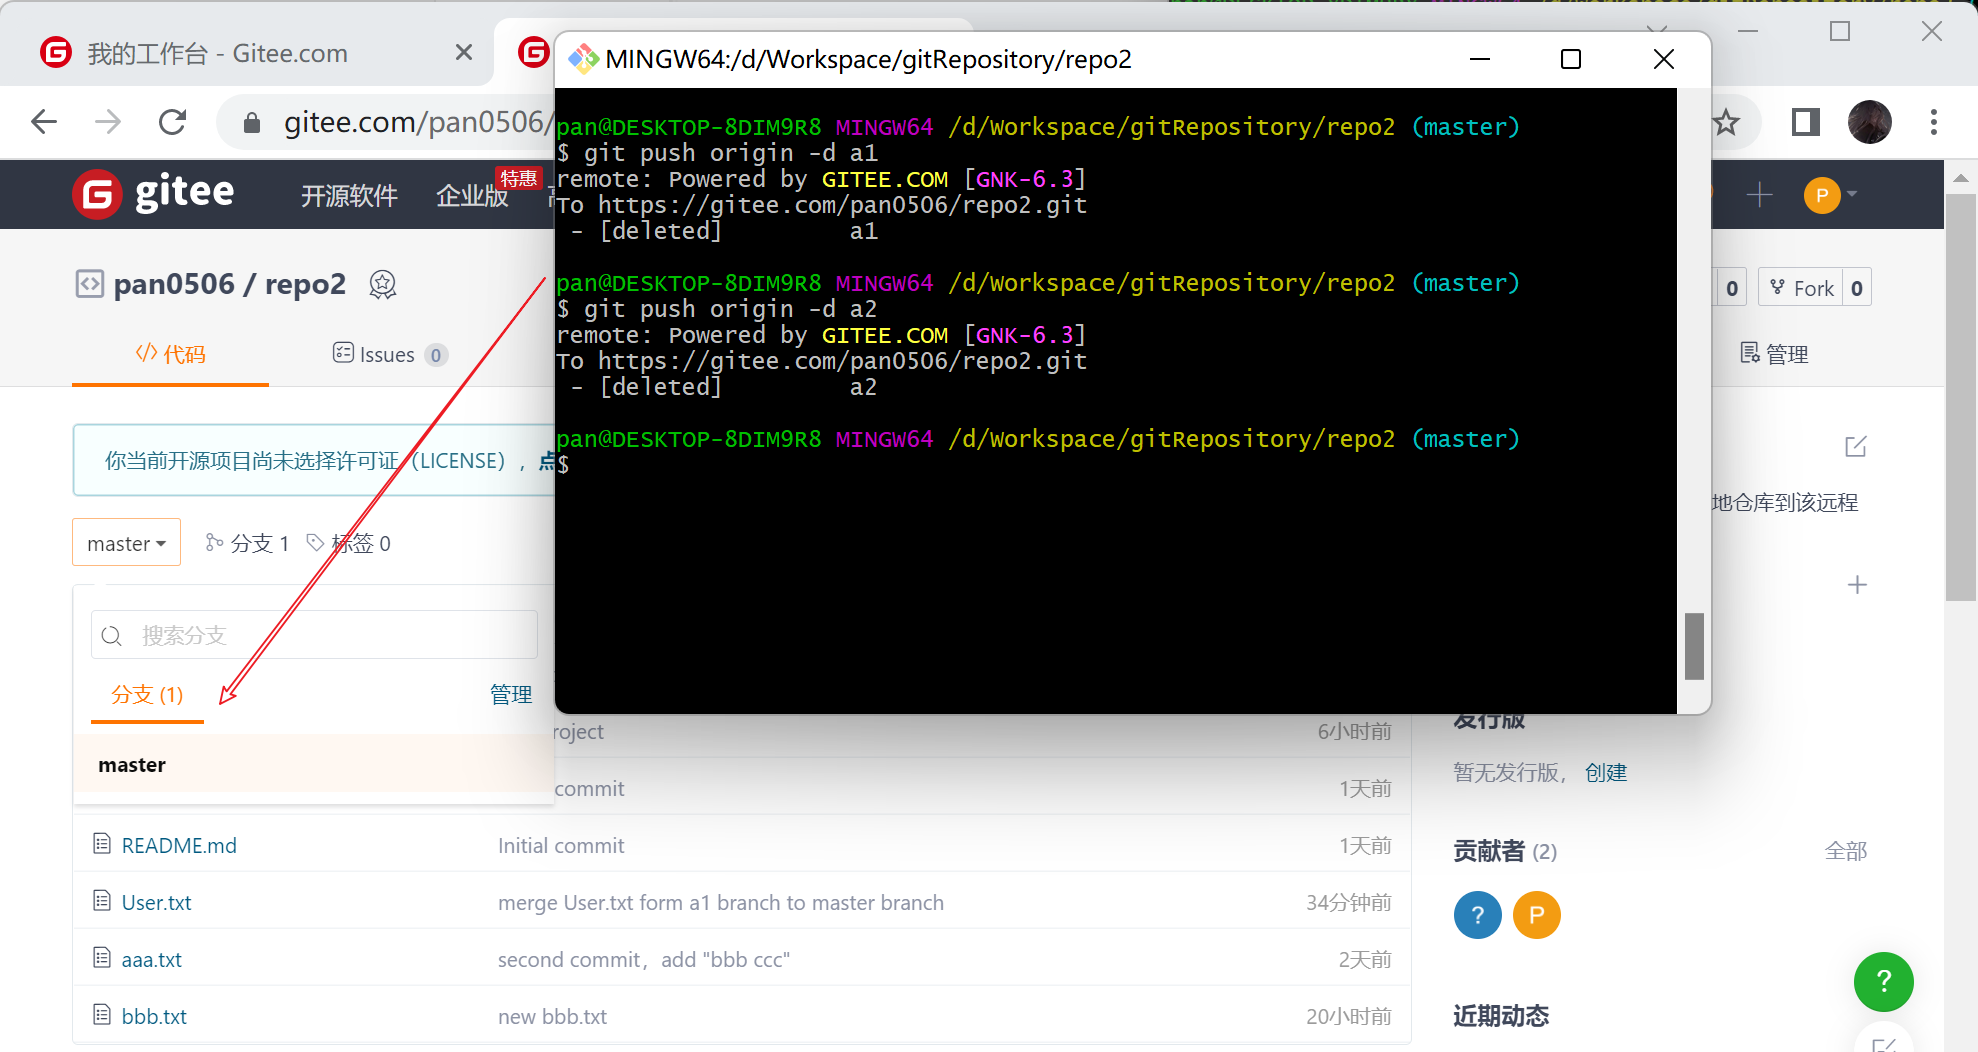The width and height of the screenshot is (1978, 1052).
Task: Reload the current browser page
Action: (173, 122)
